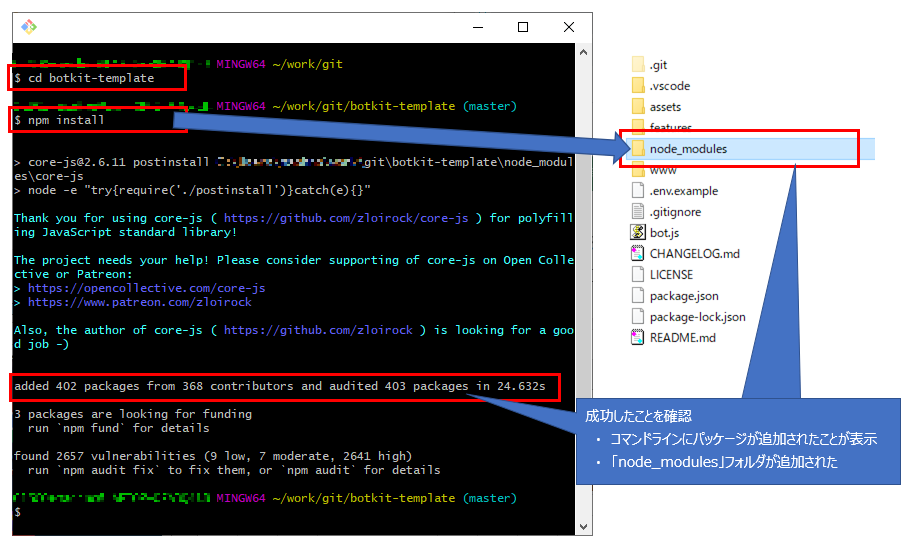Open the github.com/zloirock author link
The image size is (908, 548).
(x=318, y=330)
